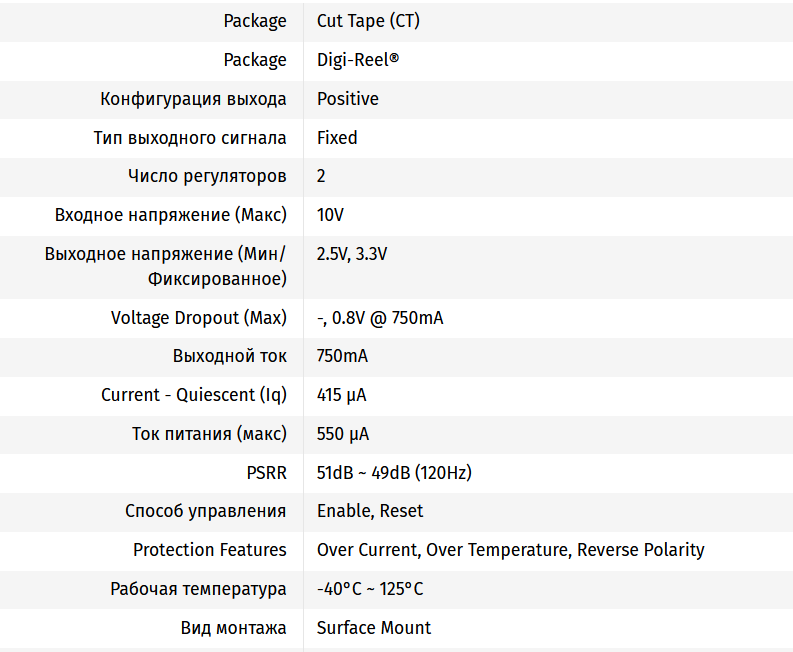
Task: Click the "Число регуляторов" row label
Action: (x=207, y=176)
